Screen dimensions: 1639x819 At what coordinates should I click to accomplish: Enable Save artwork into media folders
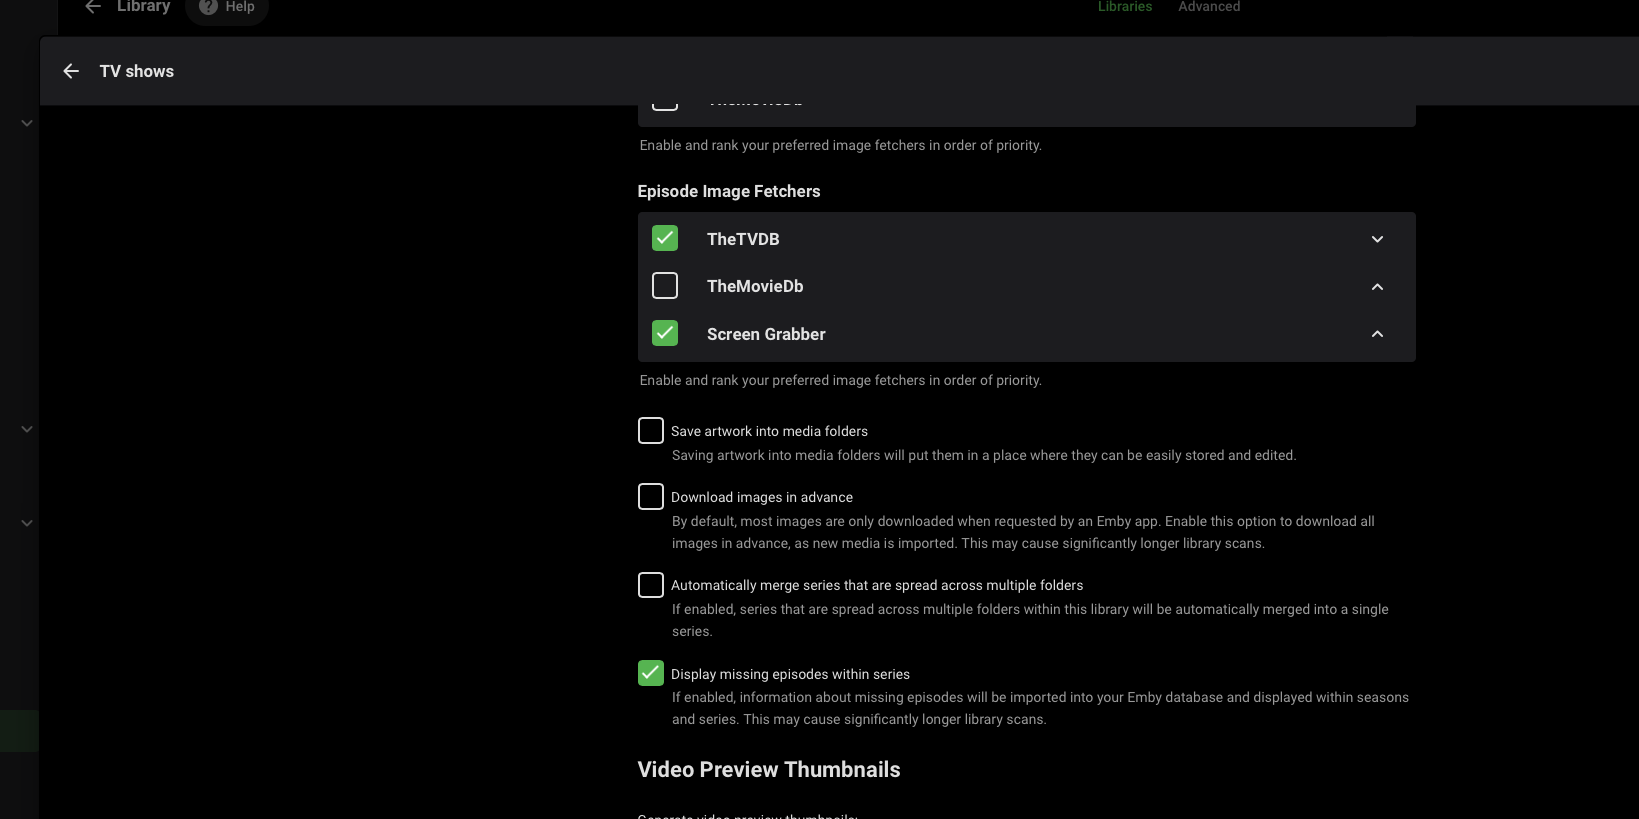click(x=651, y=431)
